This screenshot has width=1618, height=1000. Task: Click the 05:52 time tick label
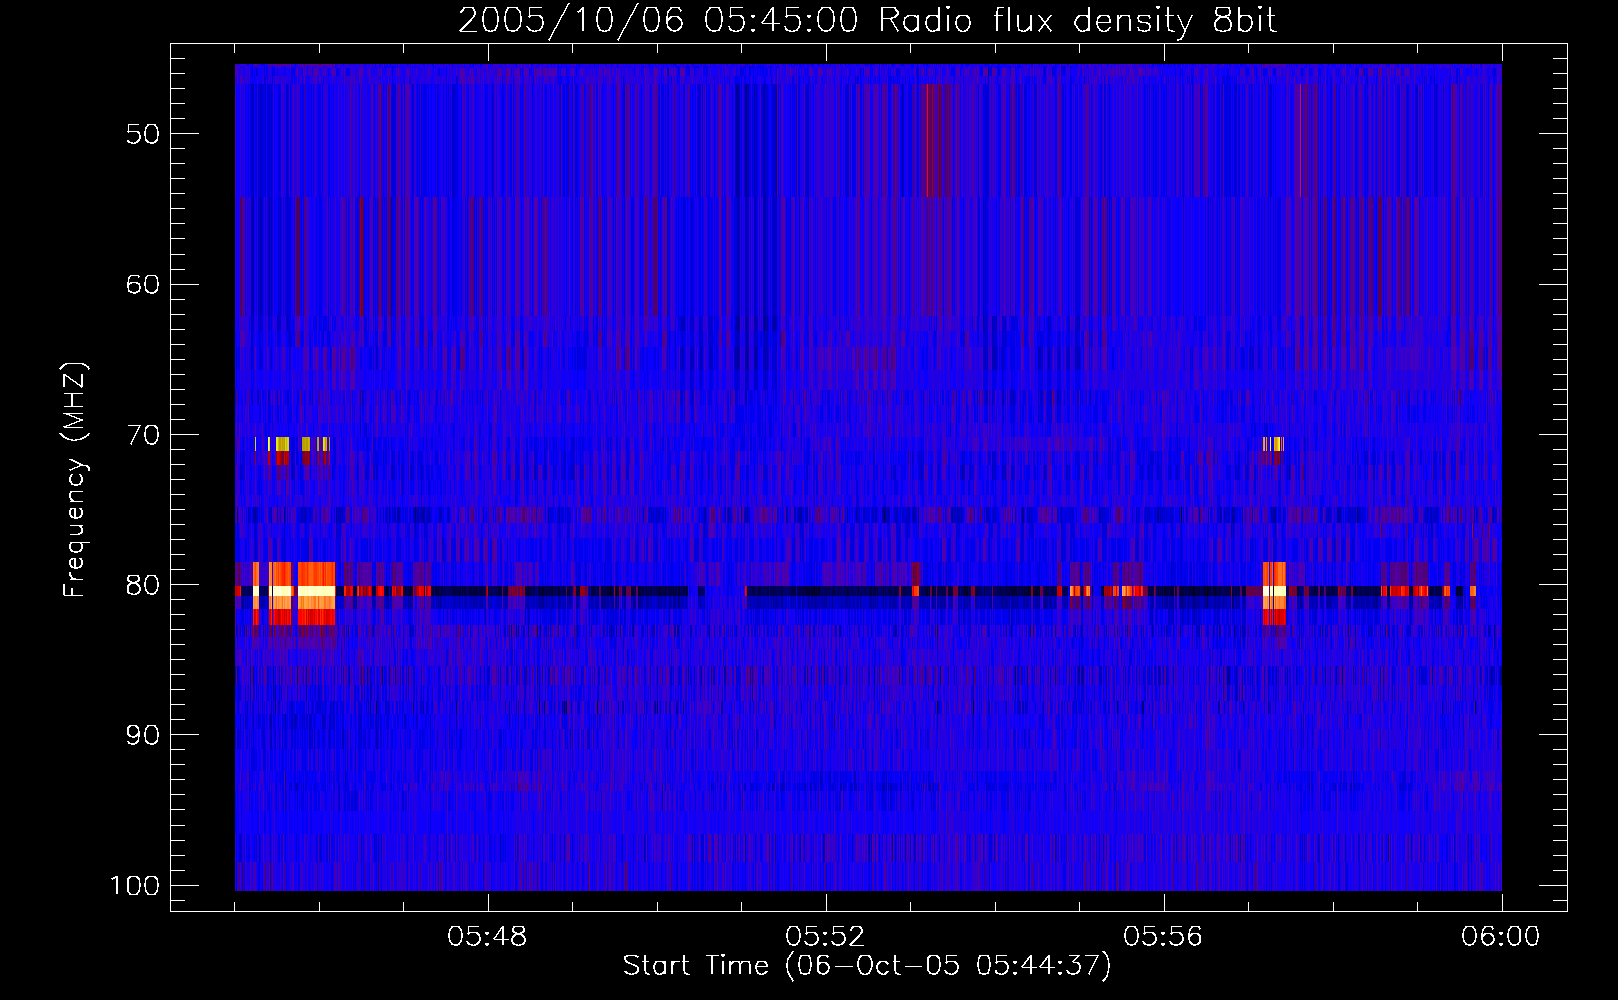(825, 937)
